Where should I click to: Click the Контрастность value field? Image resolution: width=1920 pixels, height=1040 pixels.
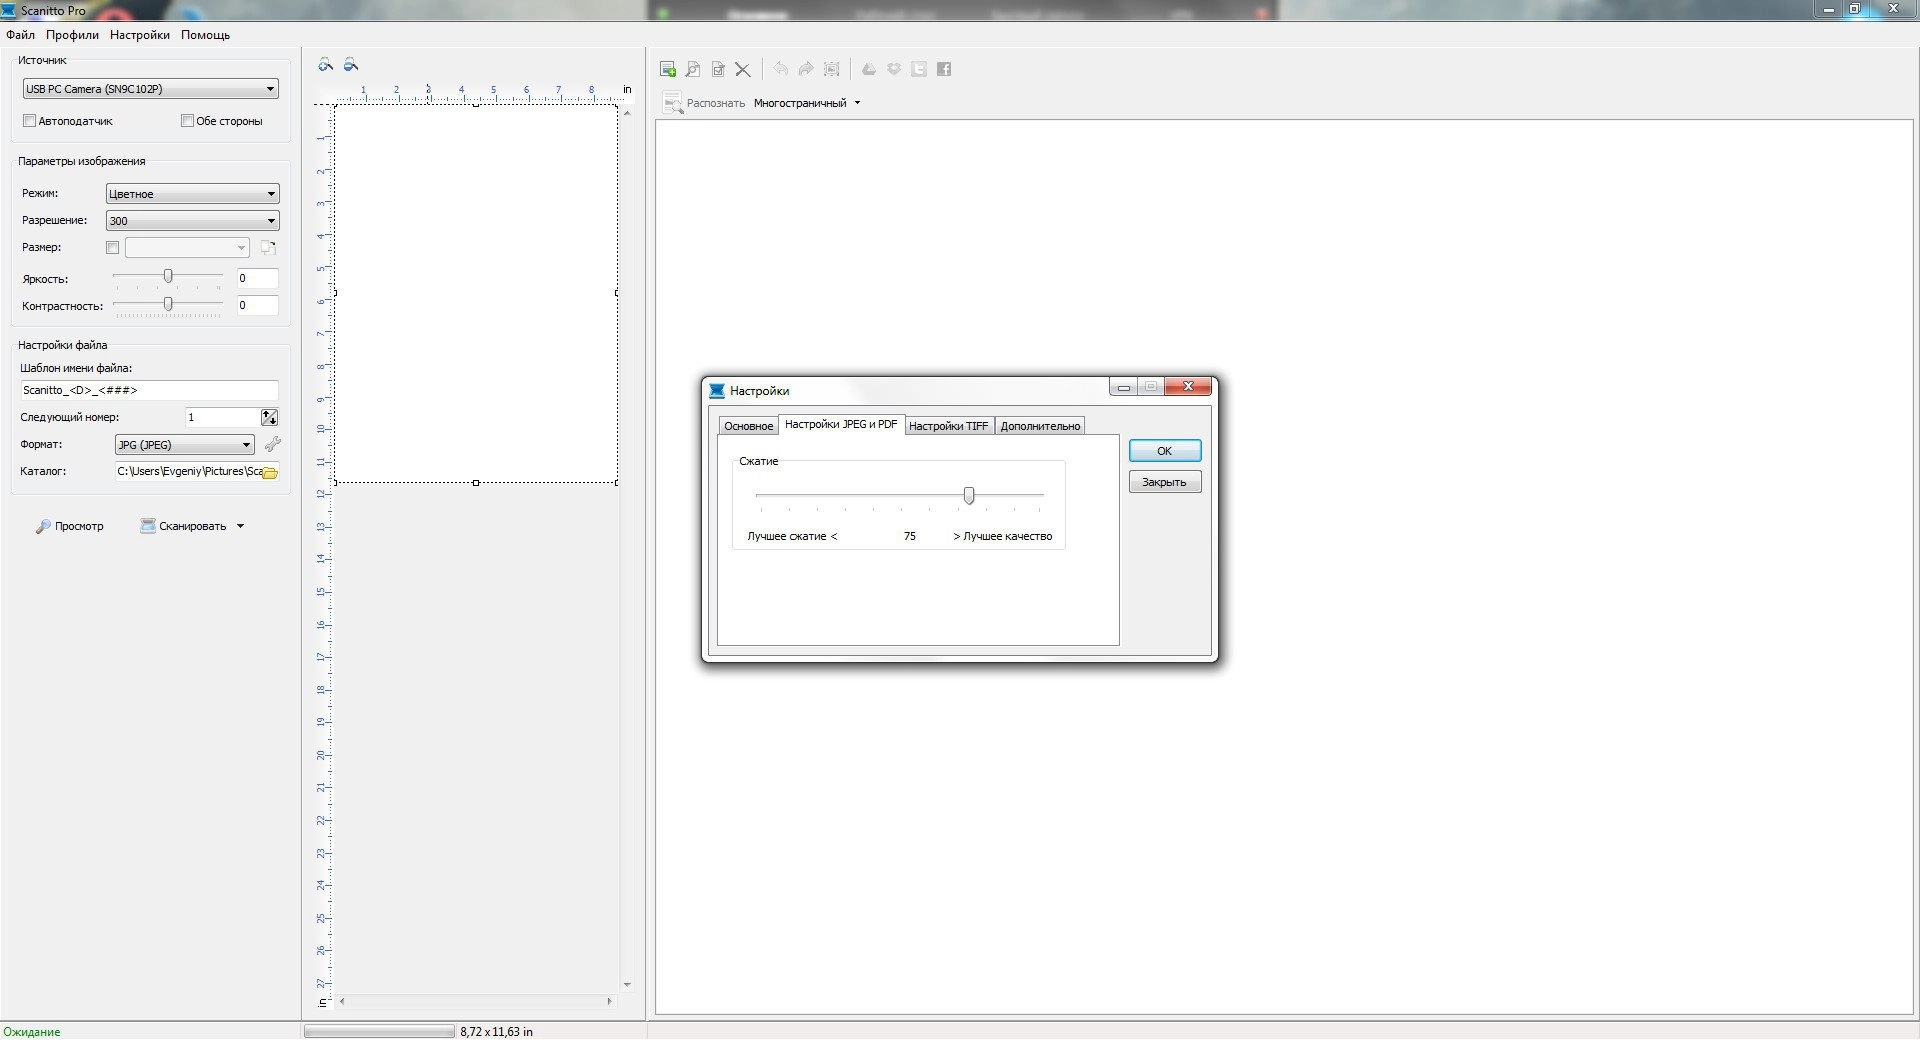(x=257, y=305)
